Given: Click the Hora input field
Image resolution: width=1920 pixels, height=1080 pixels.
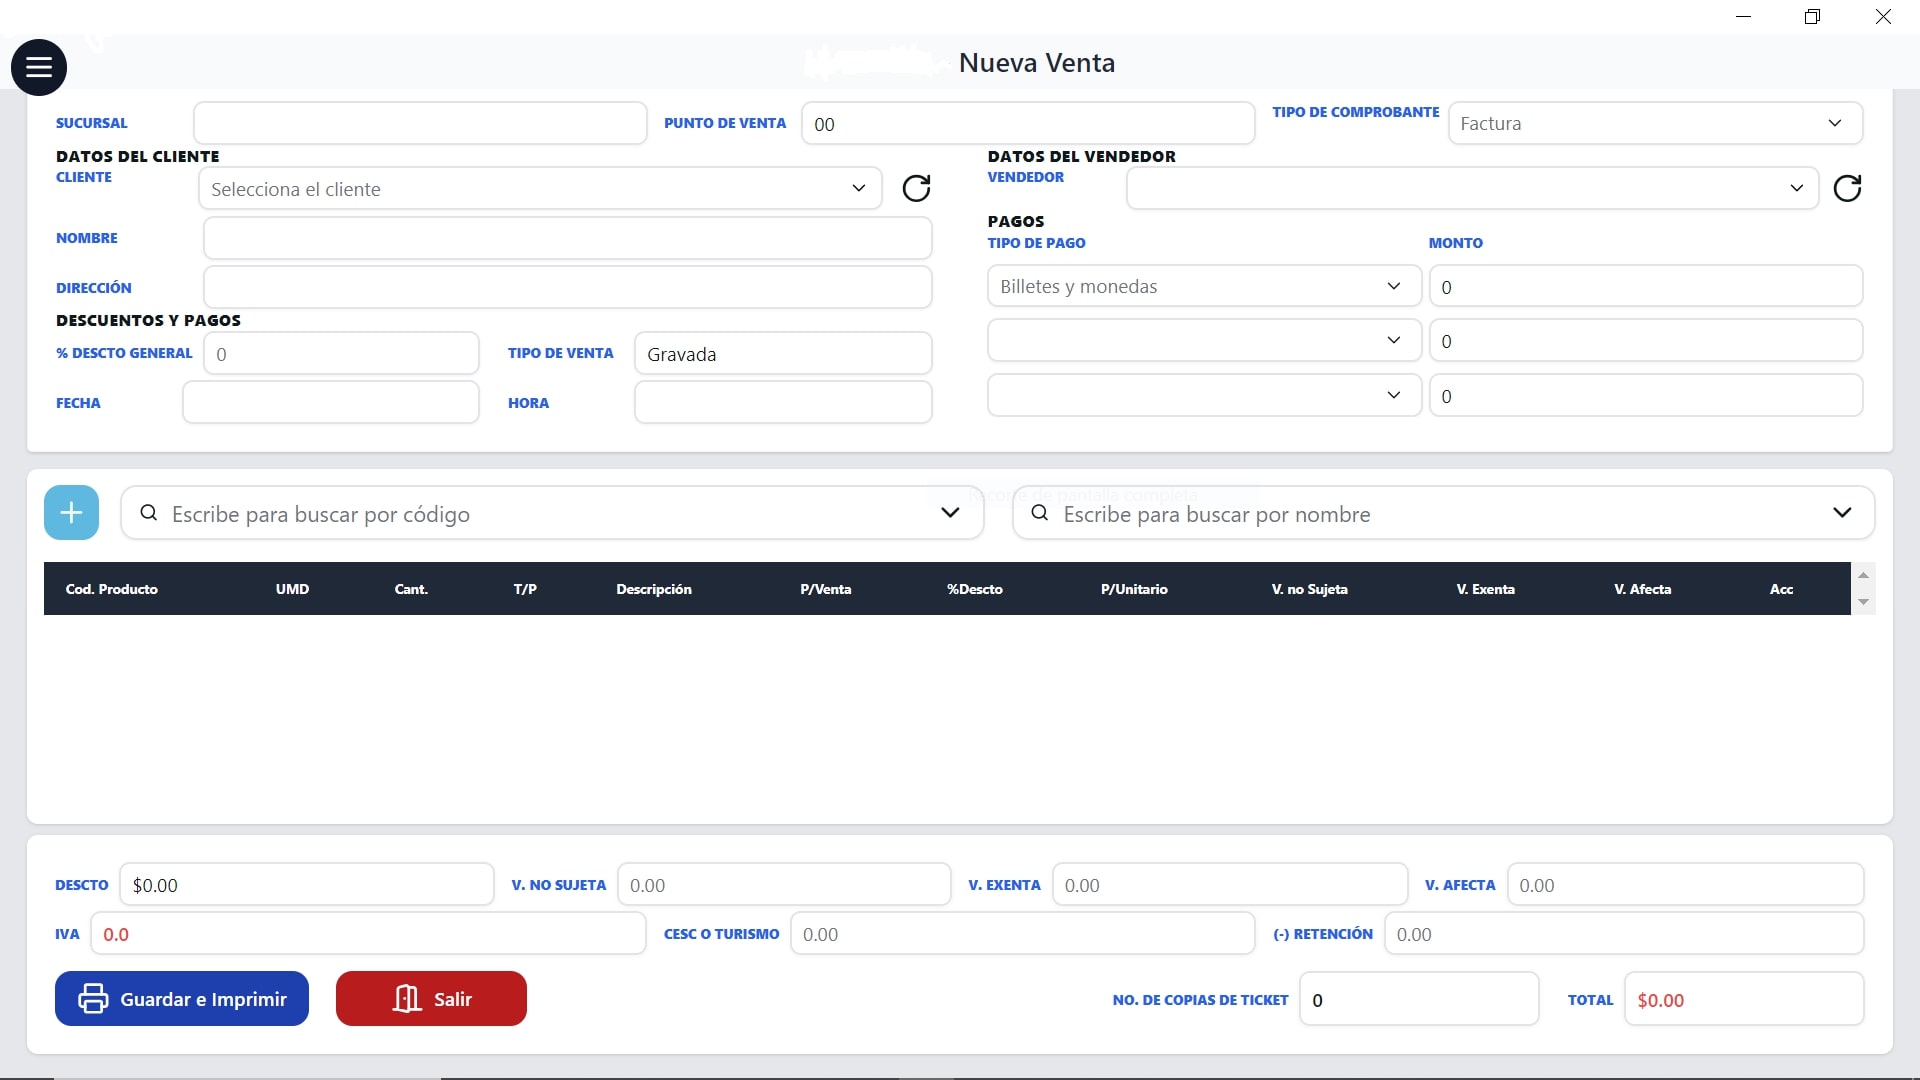Looking at the screenshot, I should [783, 402].
